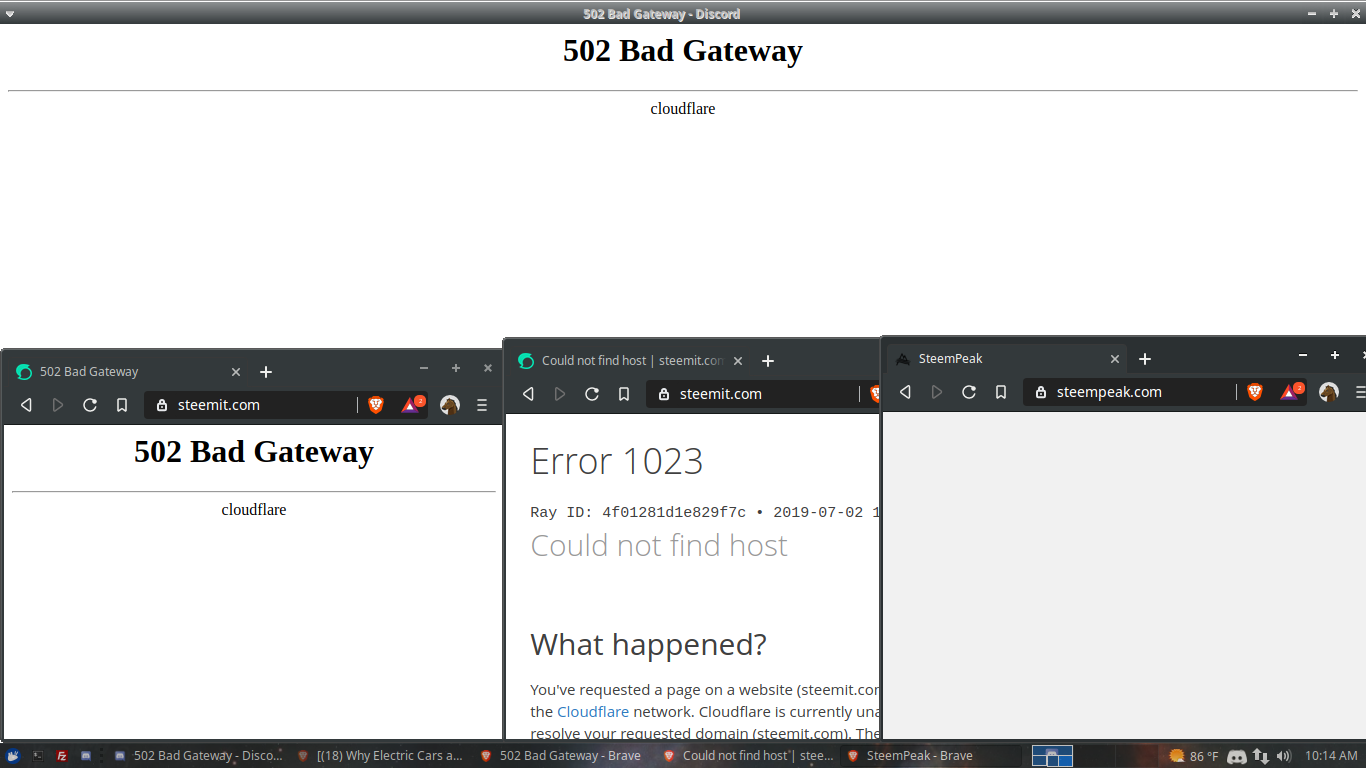Open a new tab in the 502 Bad Gateway window
1366x768 pixels.
266,371
